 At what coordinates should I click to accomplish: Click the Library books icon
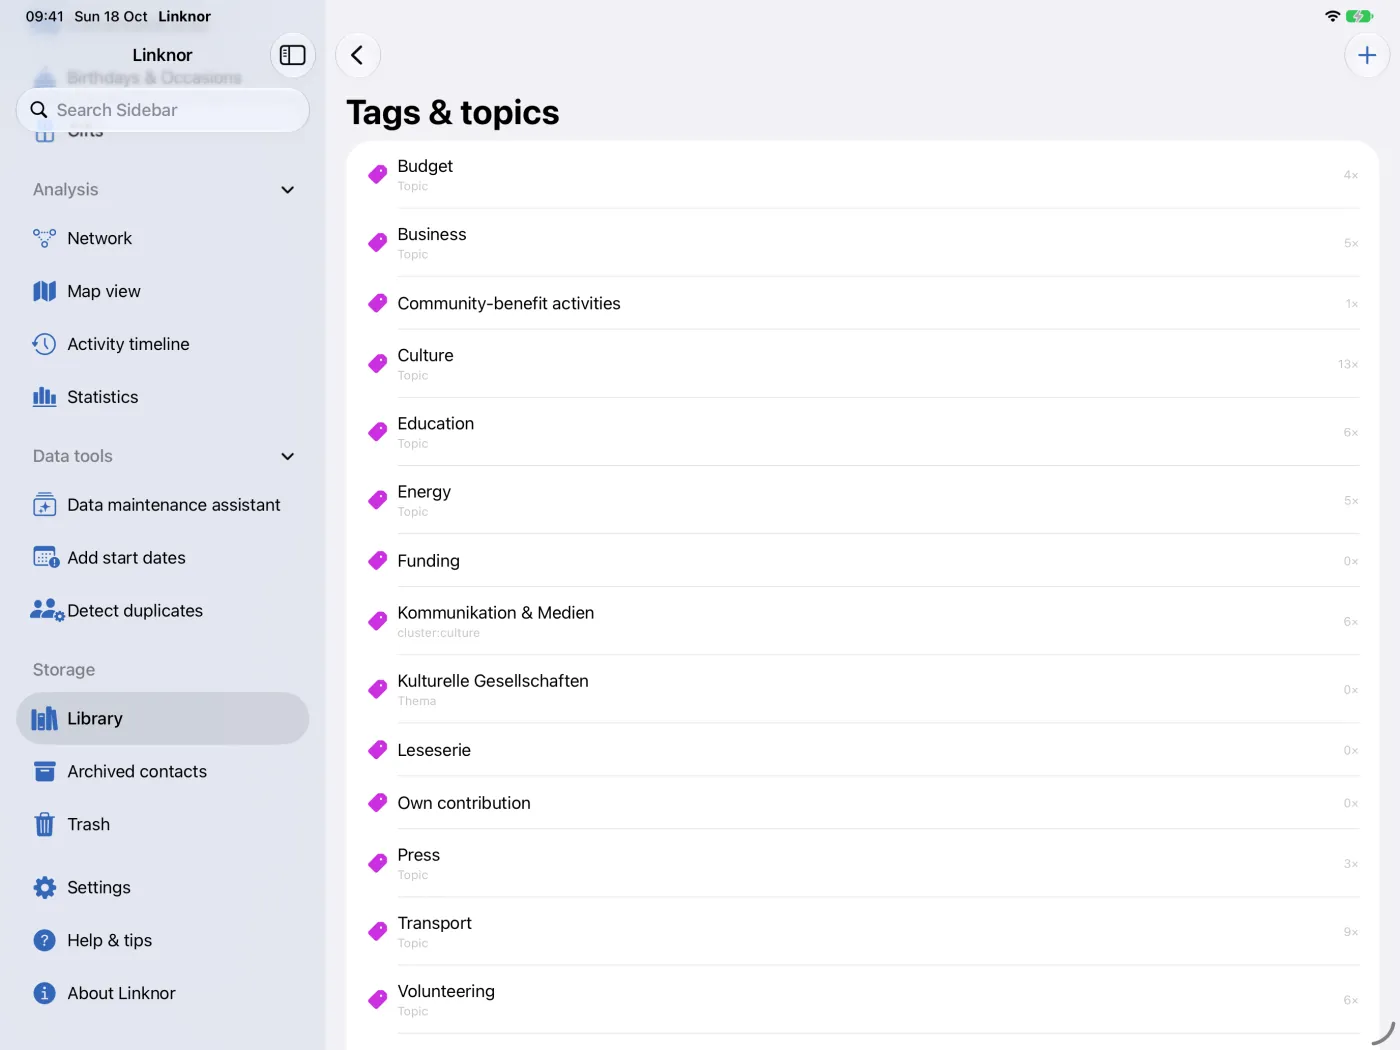[44, 718]
